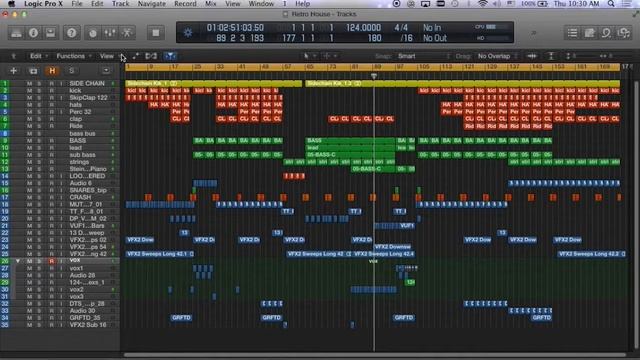Open Quick Help question mark icon
Image resolution: width=640 pixels, height=360 pixels.
point(71,33)
